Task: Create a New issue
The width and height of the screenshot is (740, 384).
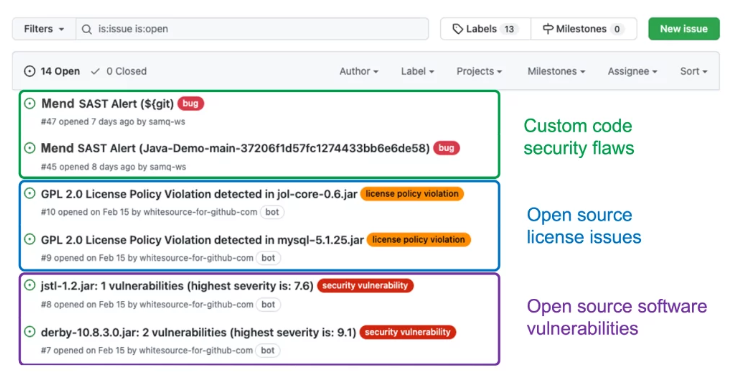Action: tap(684, 29)
